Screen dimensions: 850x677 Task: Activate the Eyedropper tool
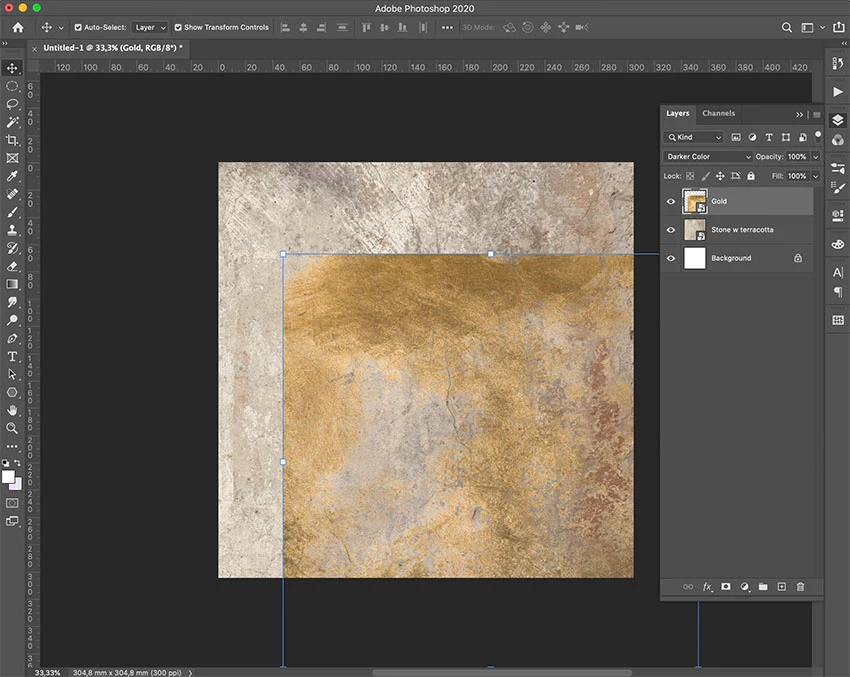tap(12, 176)
